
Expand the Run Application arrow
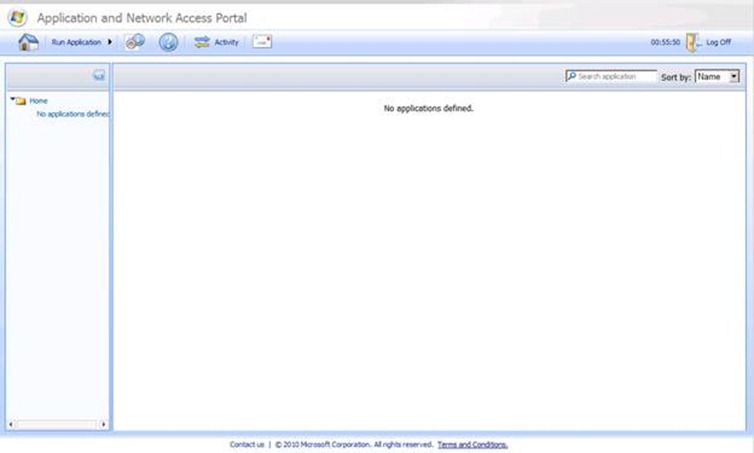[x=110, y=42]
